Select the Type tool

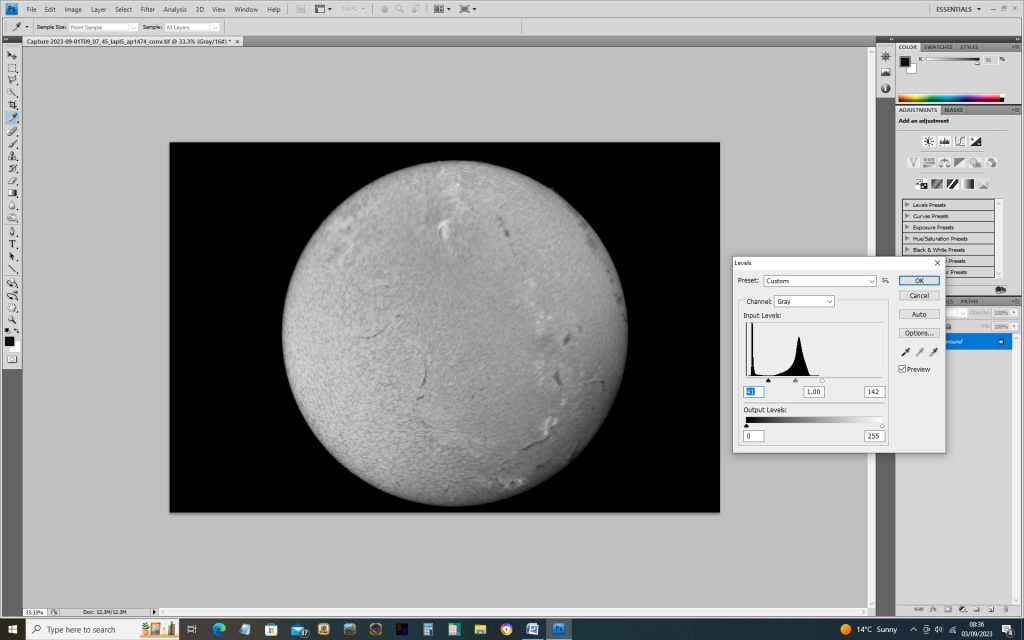tap(12, 244)
